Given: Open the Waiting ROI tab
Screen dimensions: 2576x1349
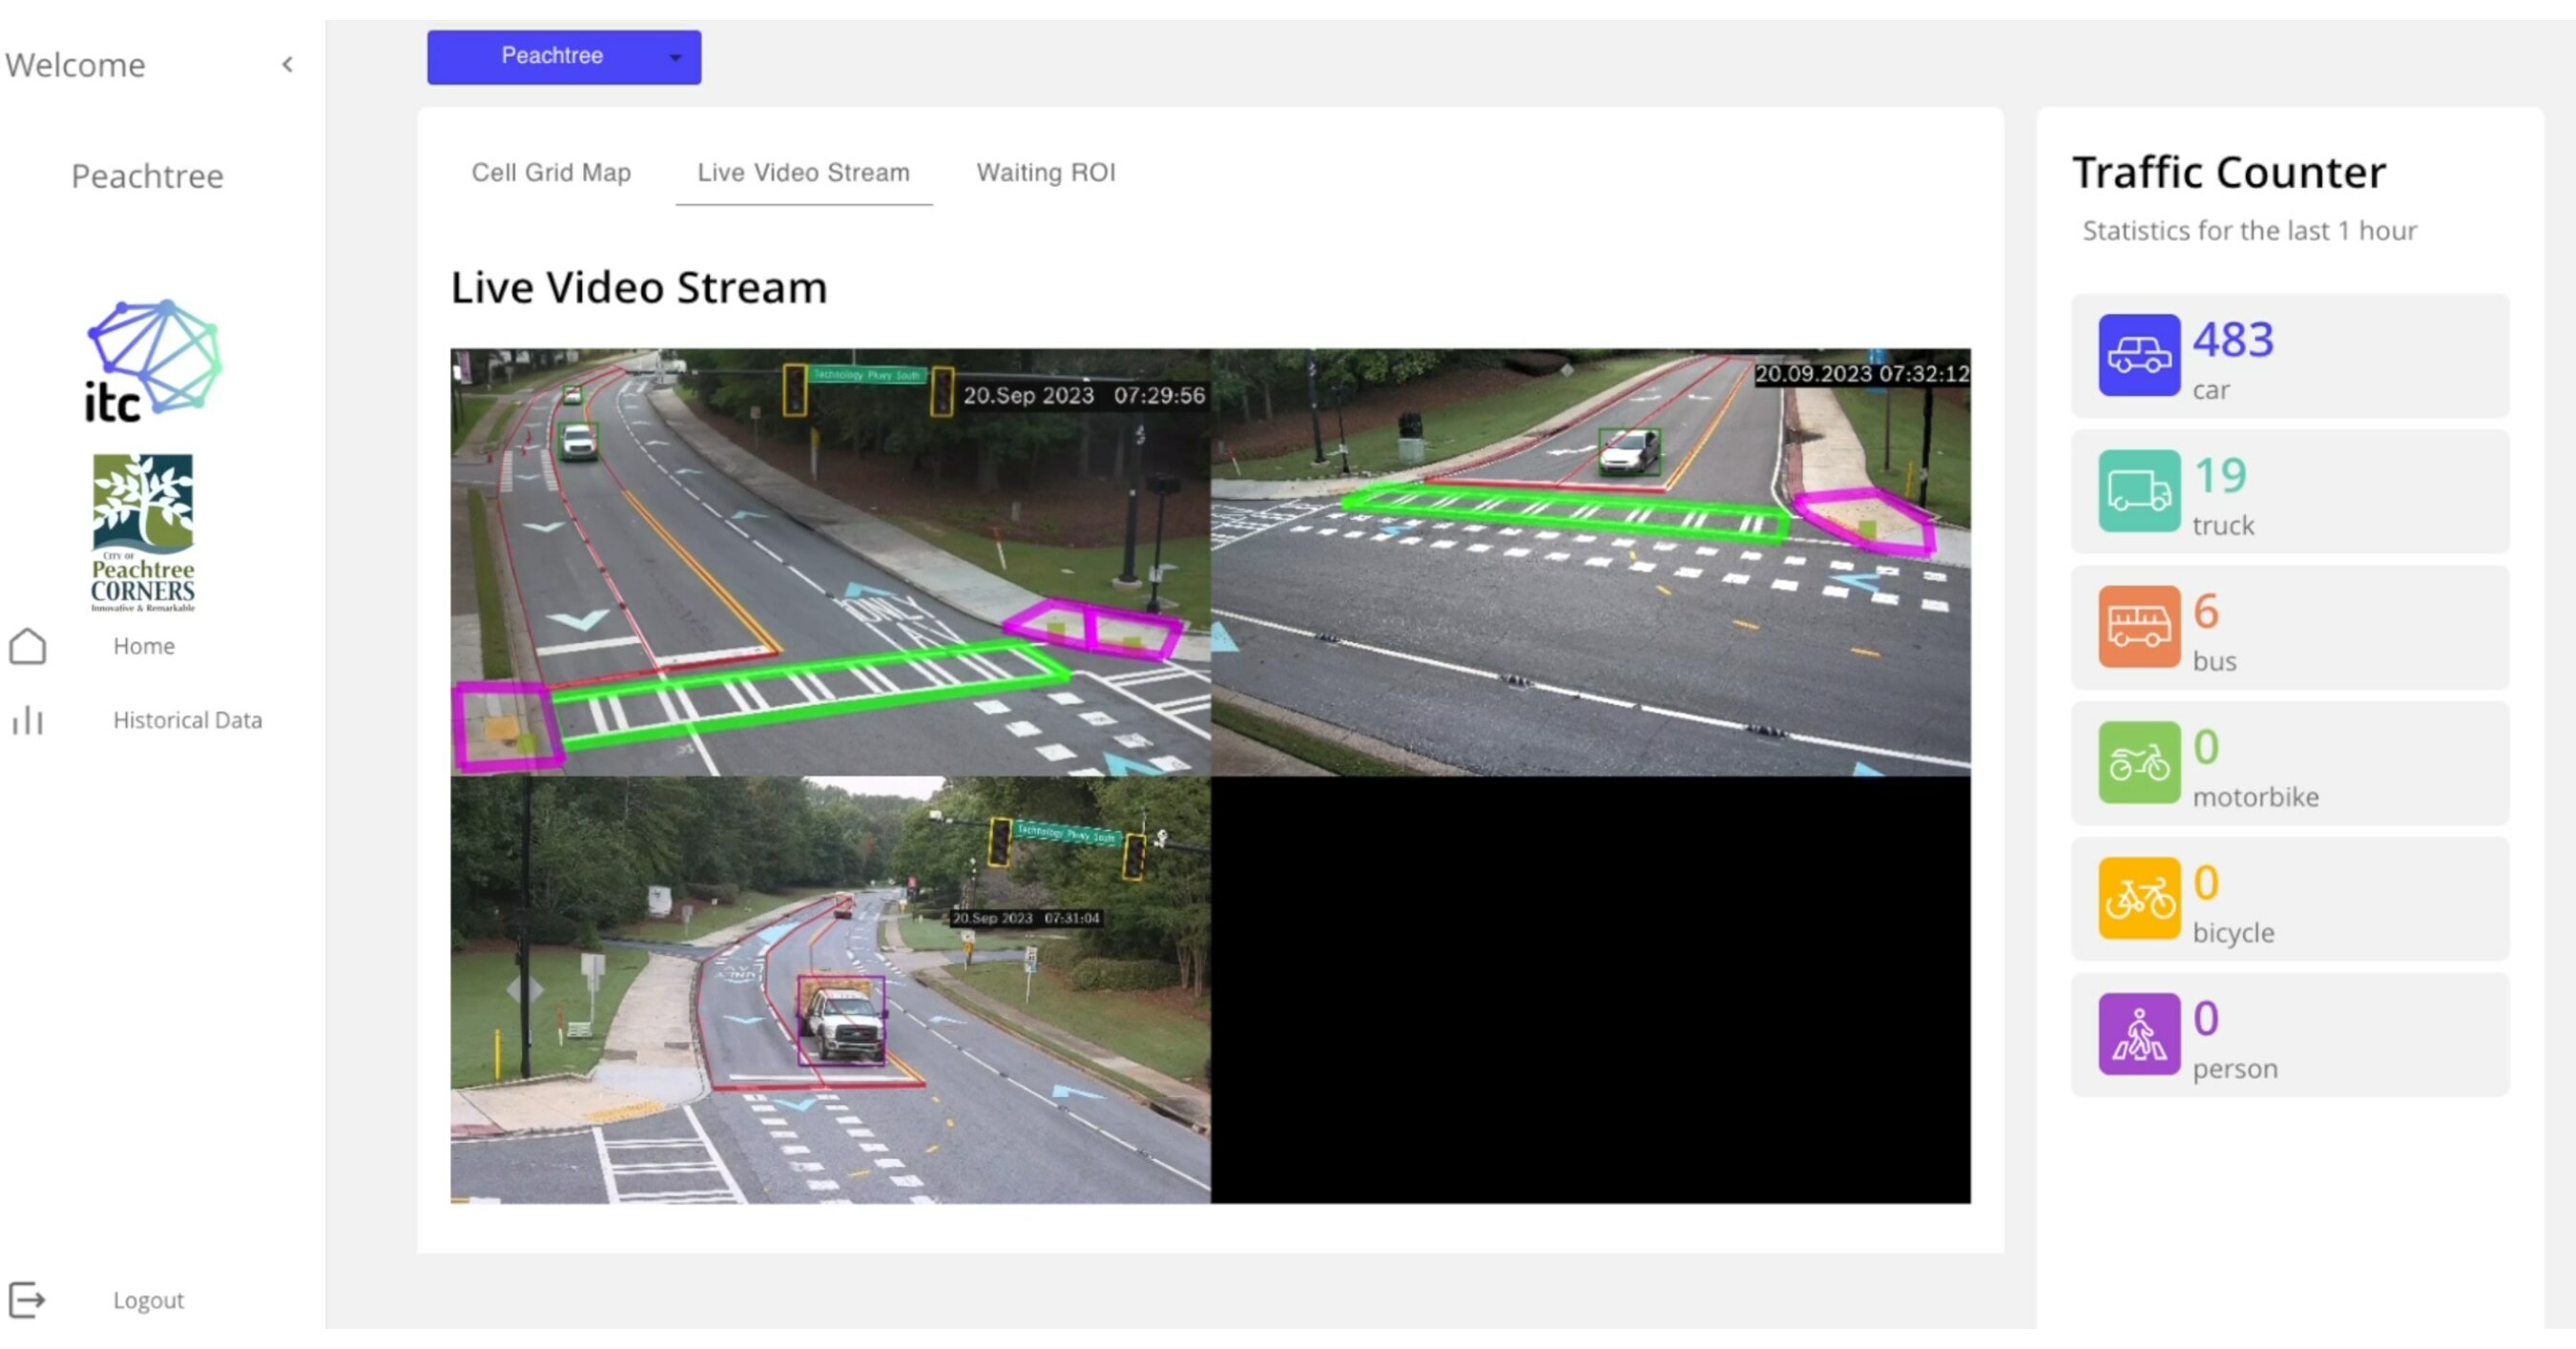Looking at the screenshot, I should [x=1046, y=172].
